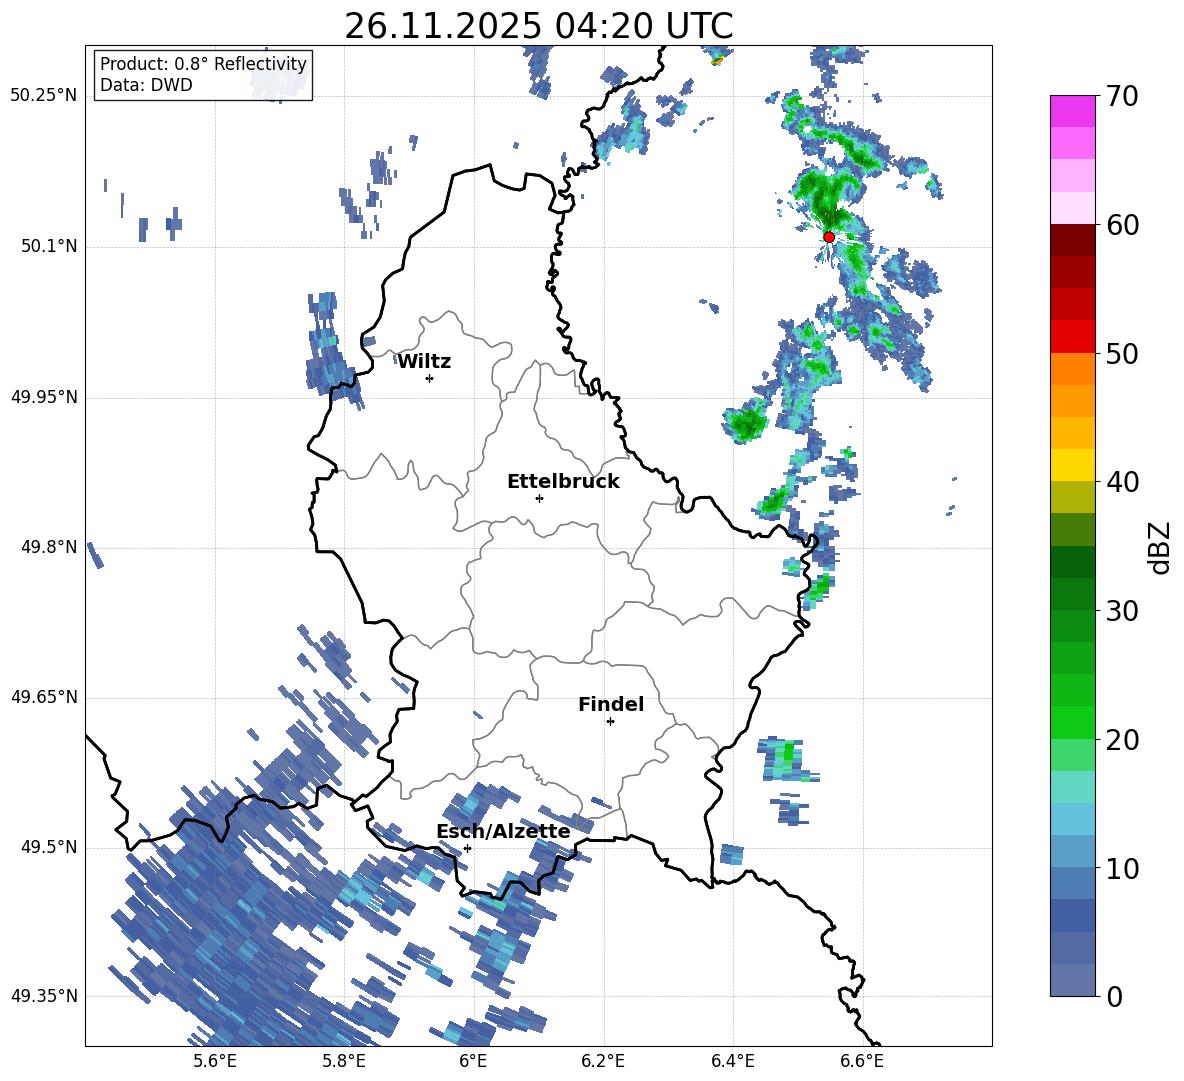The width and height of the screenshot is (1184, 1081).
Task: Click the 49.65°N latitude label
Action: click(x=44, y=697)
